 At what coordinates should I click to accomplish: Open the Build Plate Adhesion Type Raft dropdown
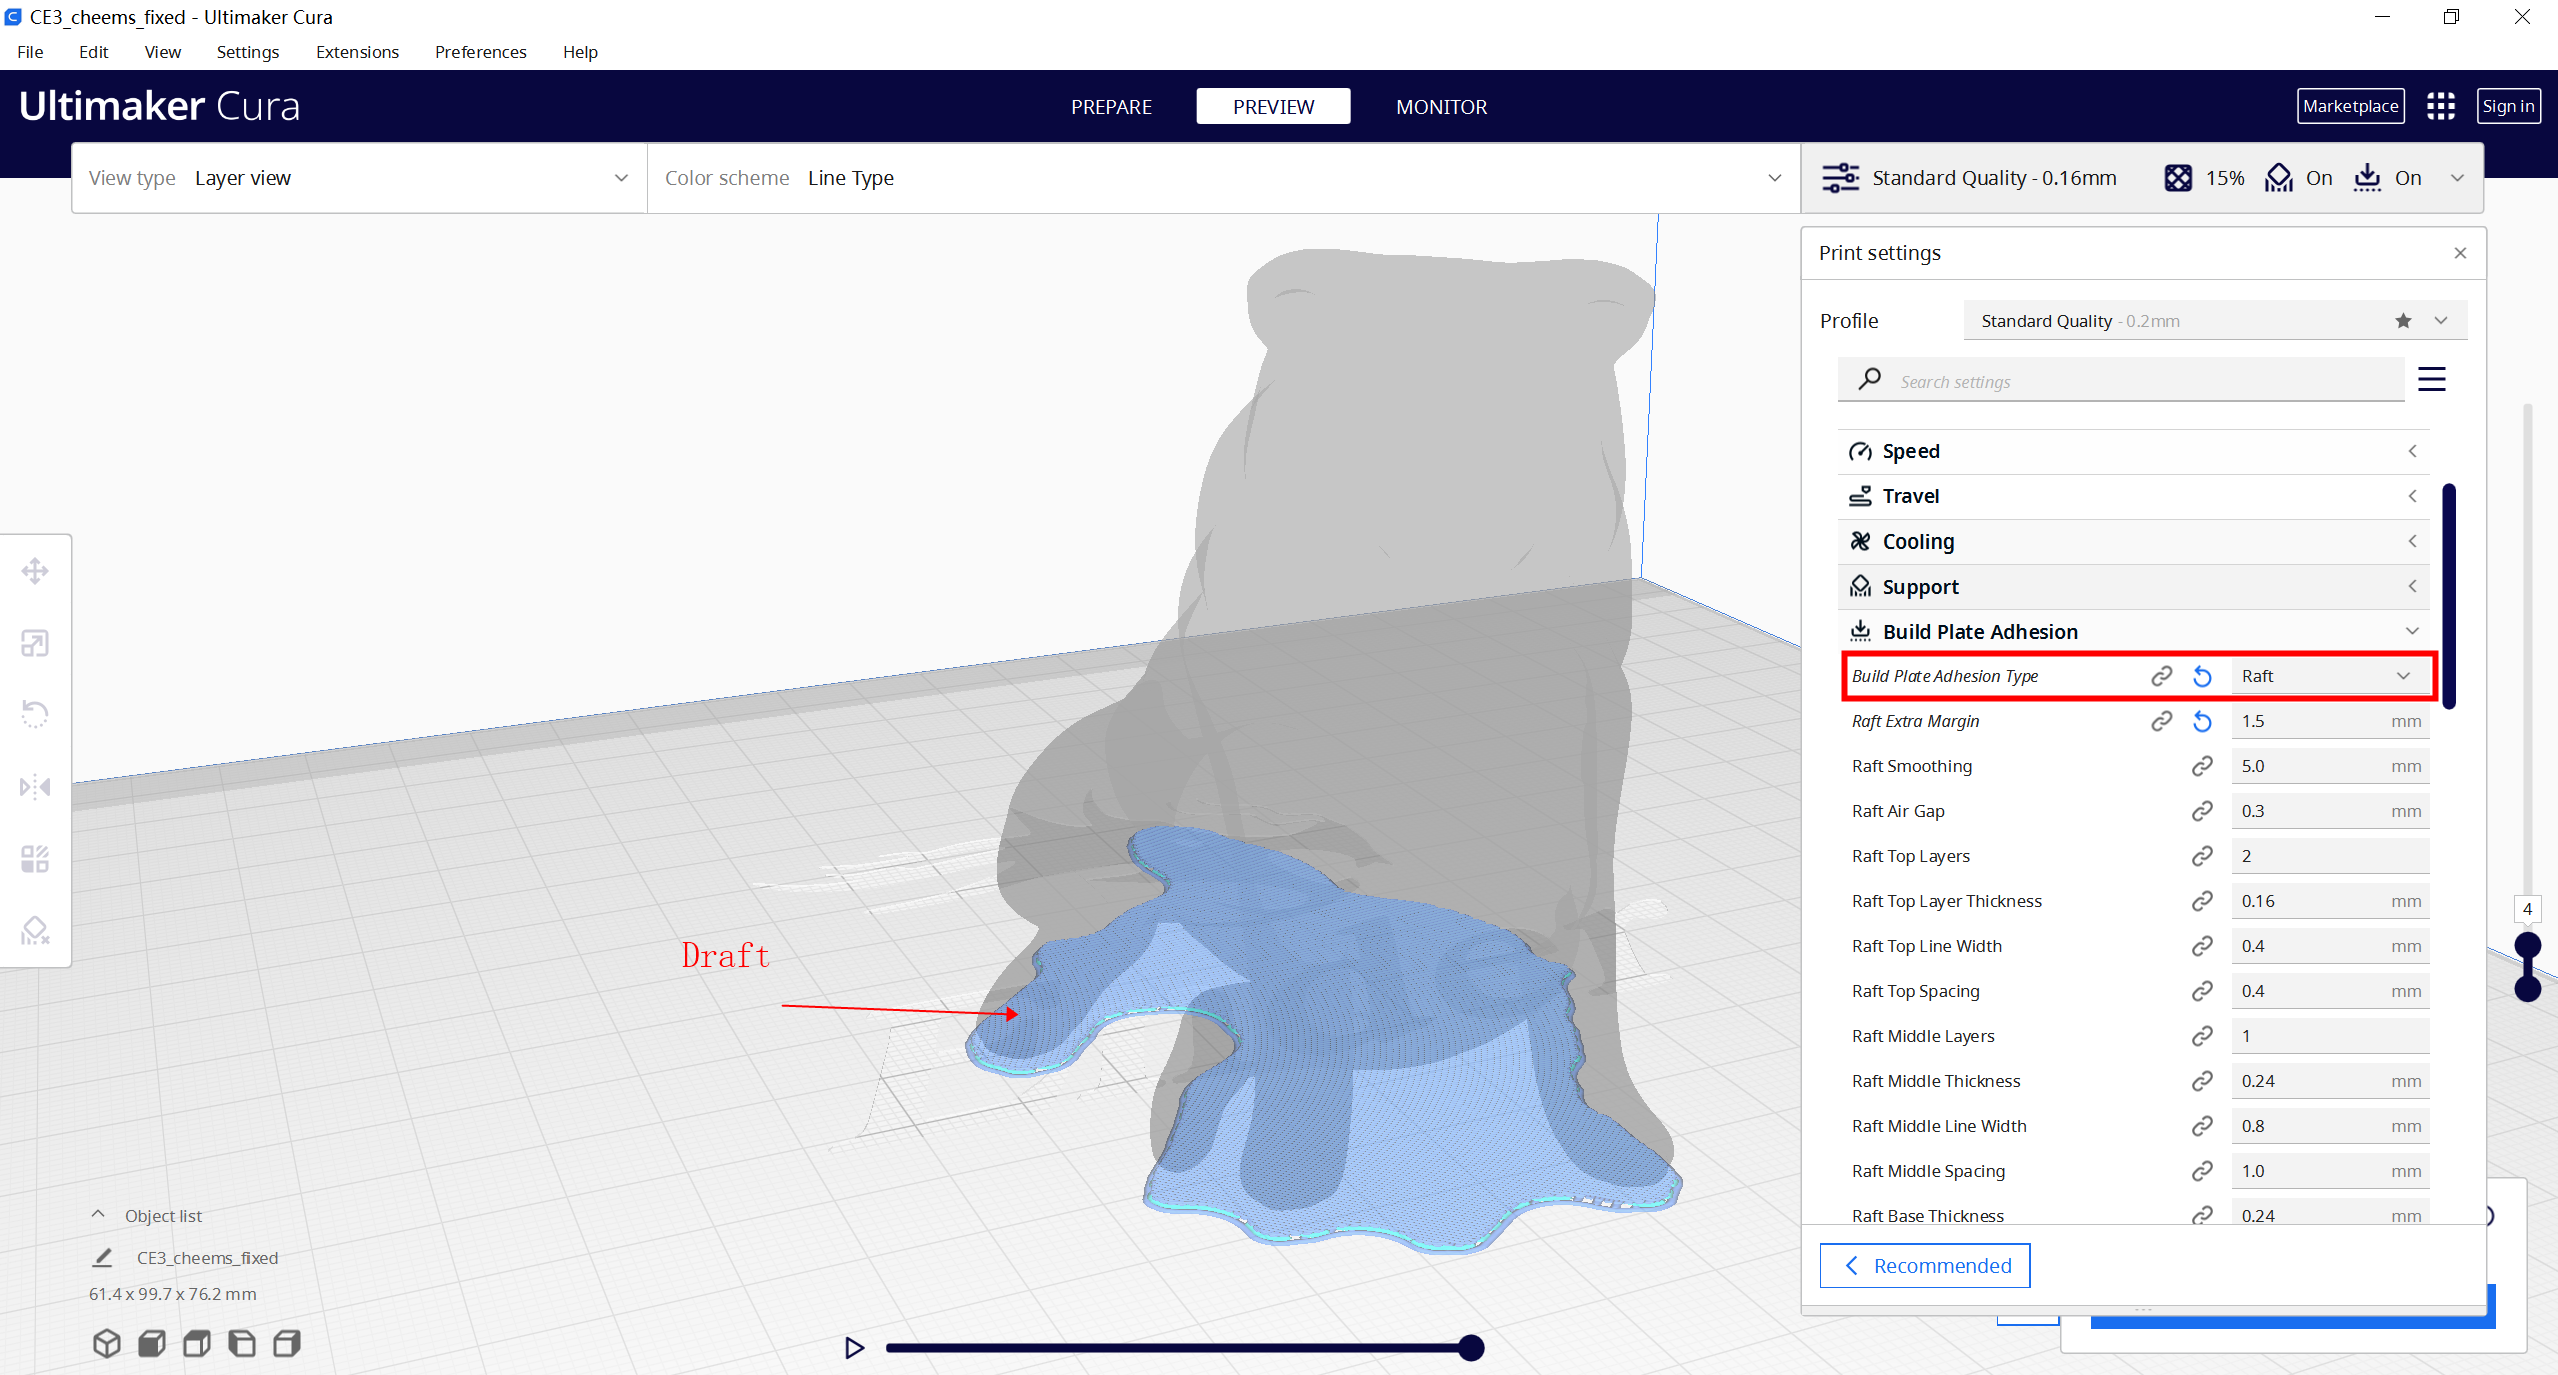click(x=2329, y=677)
